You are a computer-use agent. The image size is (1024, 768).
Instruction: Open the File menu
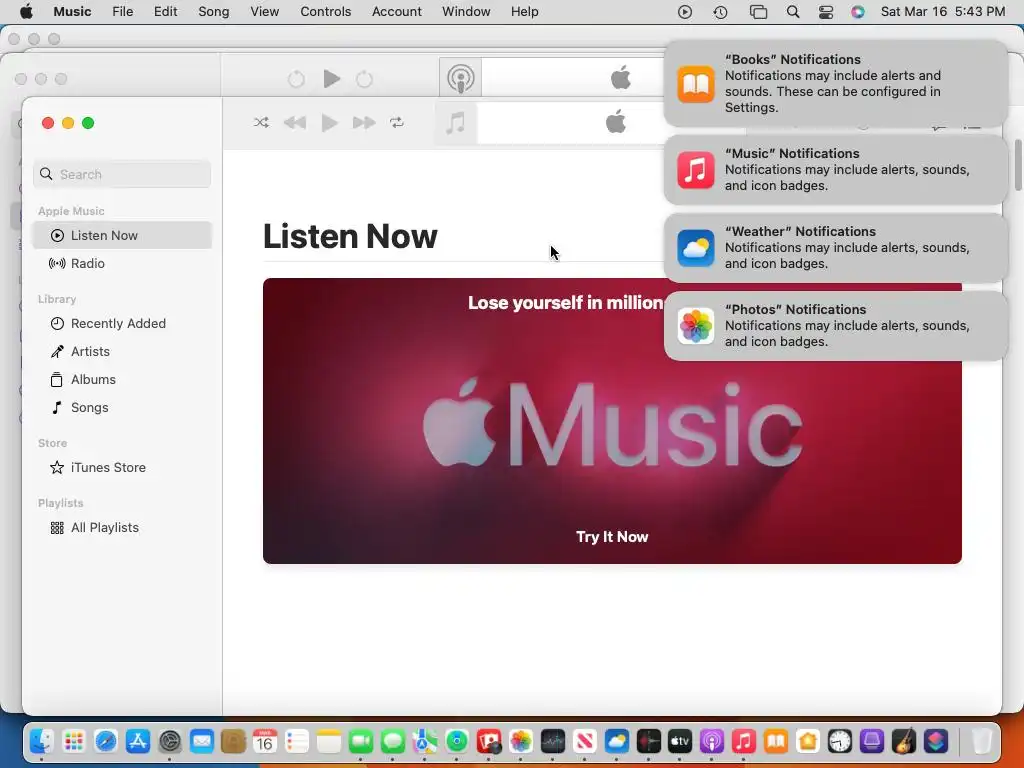point(122,12)
